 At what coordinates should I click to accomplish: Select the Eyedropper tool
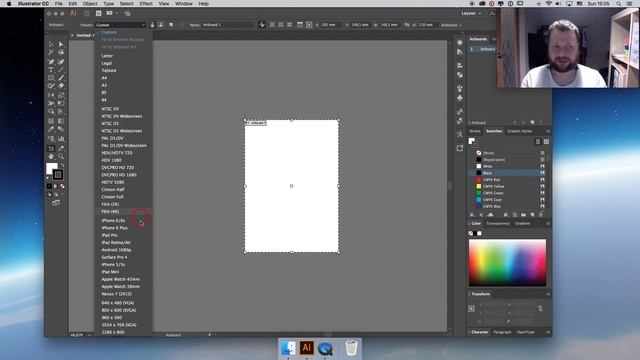point(51,129)
